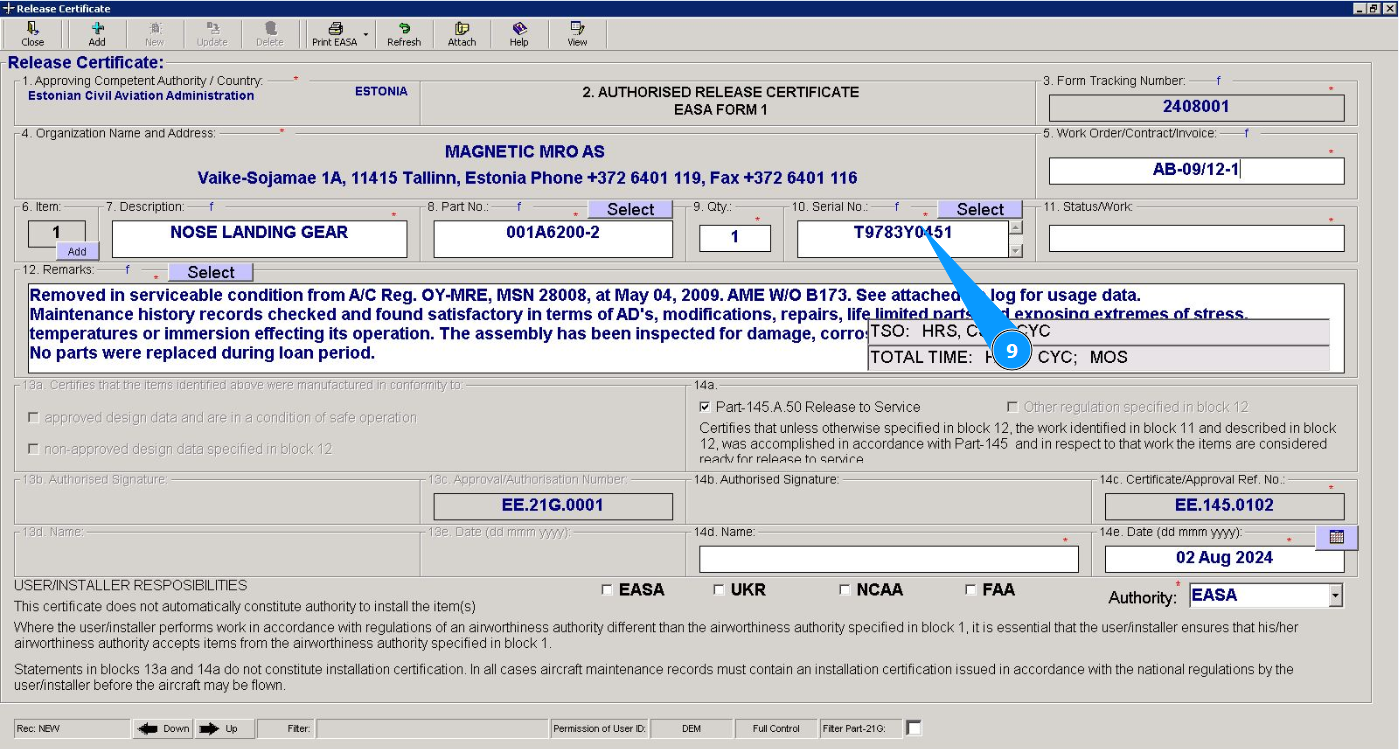This screenshot has width=1399, height=749.
Task: Click the Add button under Item
Action: pyautogui.click(x=77, y=252)
